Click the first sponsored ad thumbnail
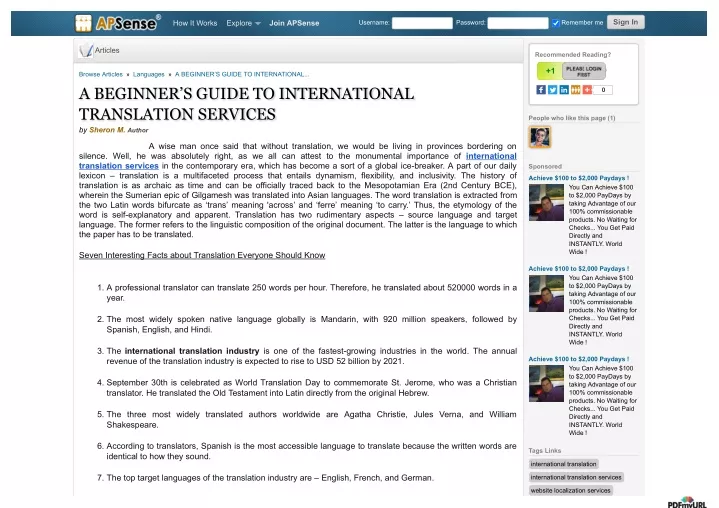The image size is (719, 508). (546, 203)
